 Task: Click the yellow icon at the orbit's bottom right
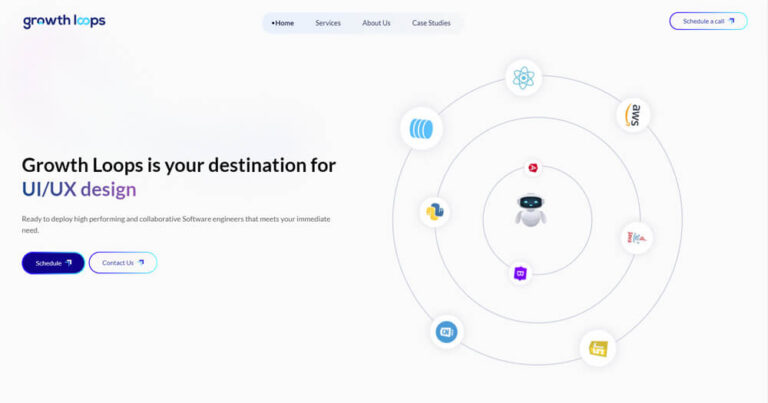tap(598, 348)
